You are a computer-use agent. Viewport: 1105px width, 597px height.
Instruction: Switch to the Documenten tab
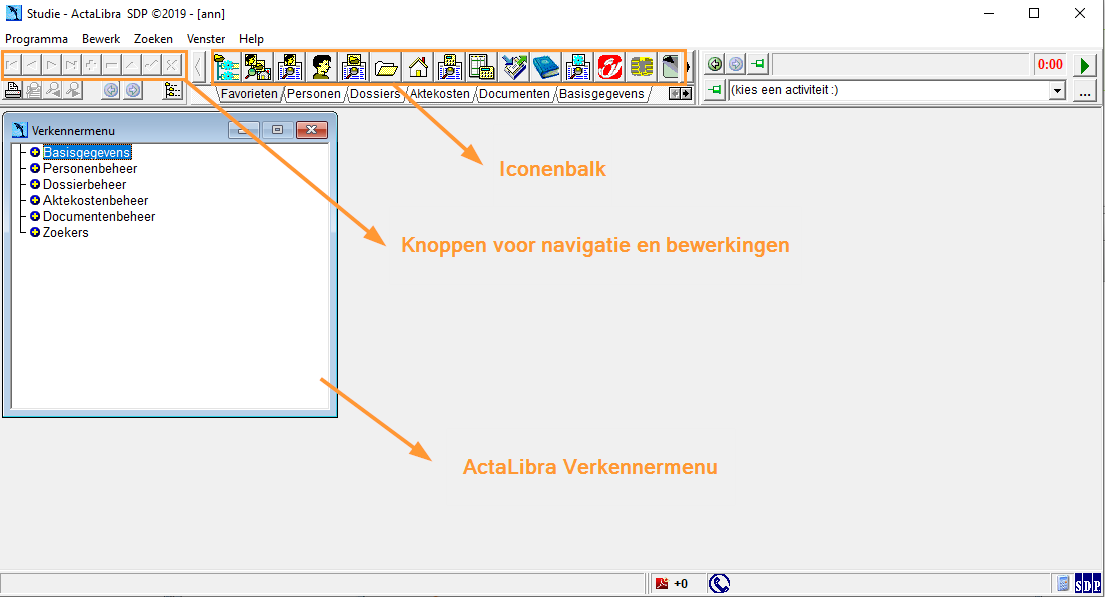point(514,94)
